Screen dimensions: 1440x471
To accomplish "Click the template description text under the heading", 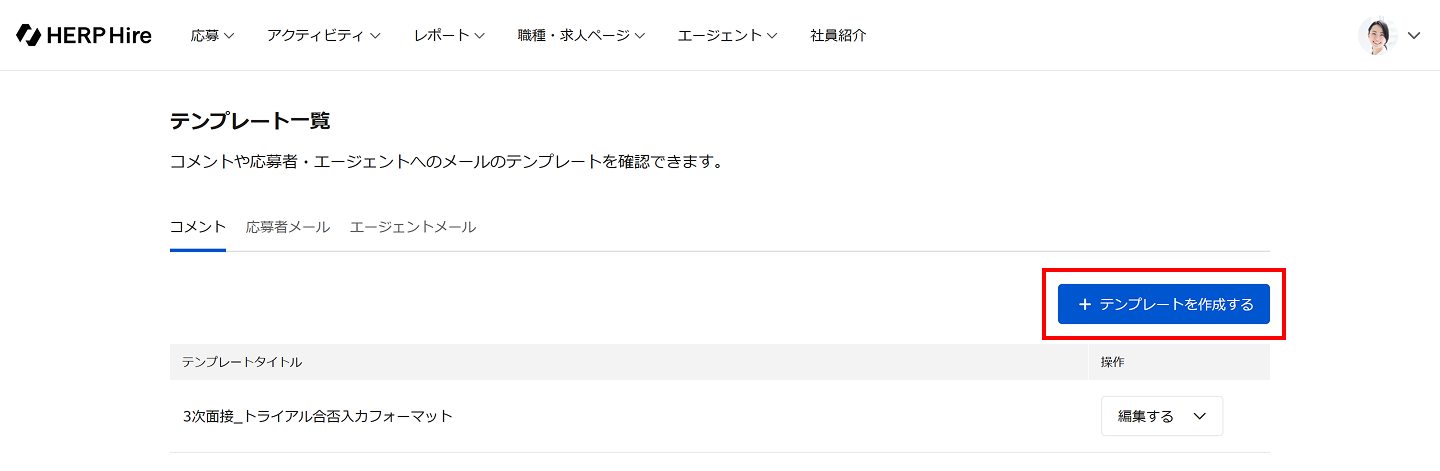I will 446,161.
